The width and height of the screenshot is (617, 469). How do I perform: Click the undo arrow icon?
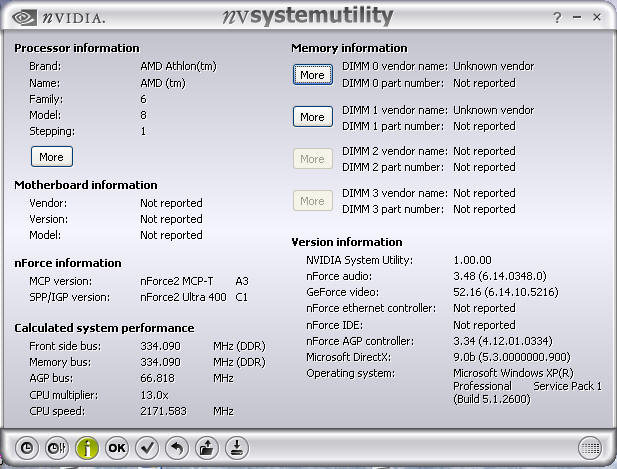(177, 448)
